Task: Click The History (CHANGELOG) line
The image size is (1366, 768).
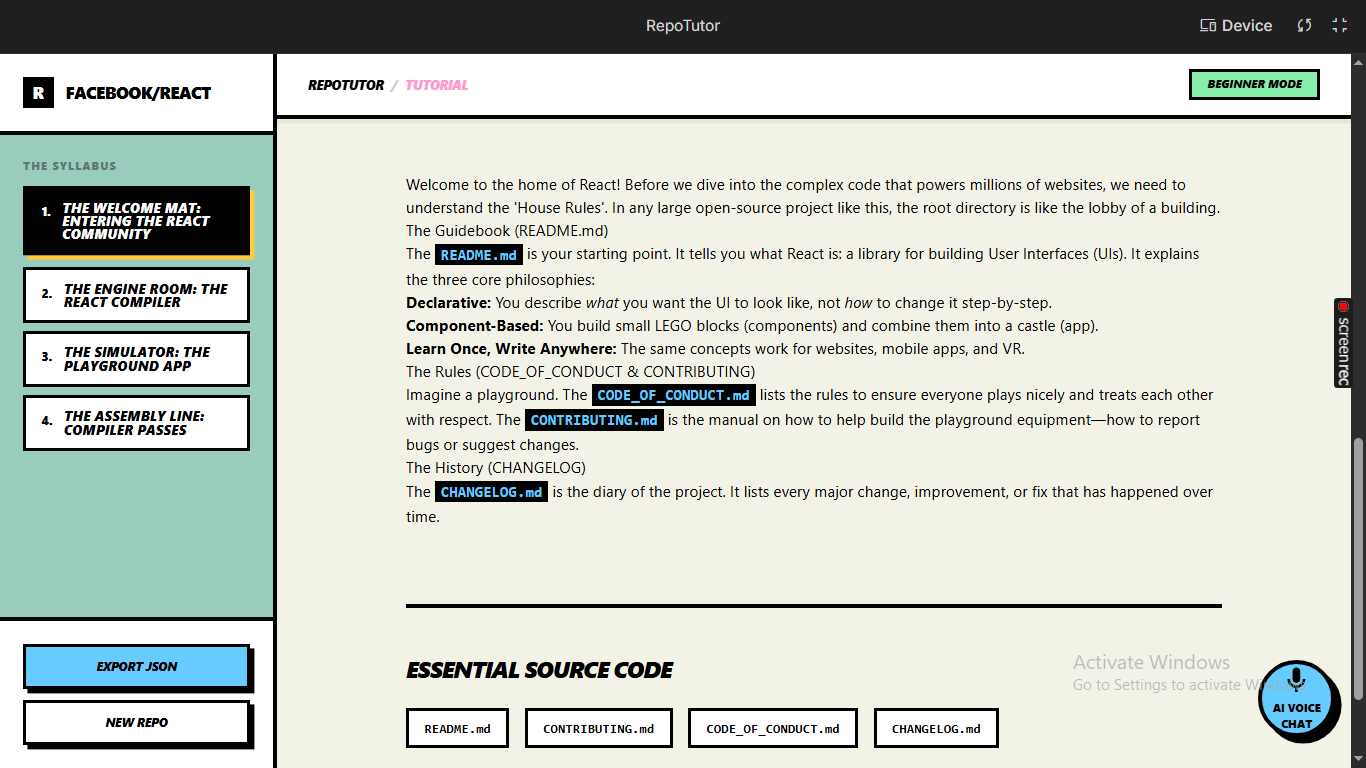Action: click(x=496, y=468)
